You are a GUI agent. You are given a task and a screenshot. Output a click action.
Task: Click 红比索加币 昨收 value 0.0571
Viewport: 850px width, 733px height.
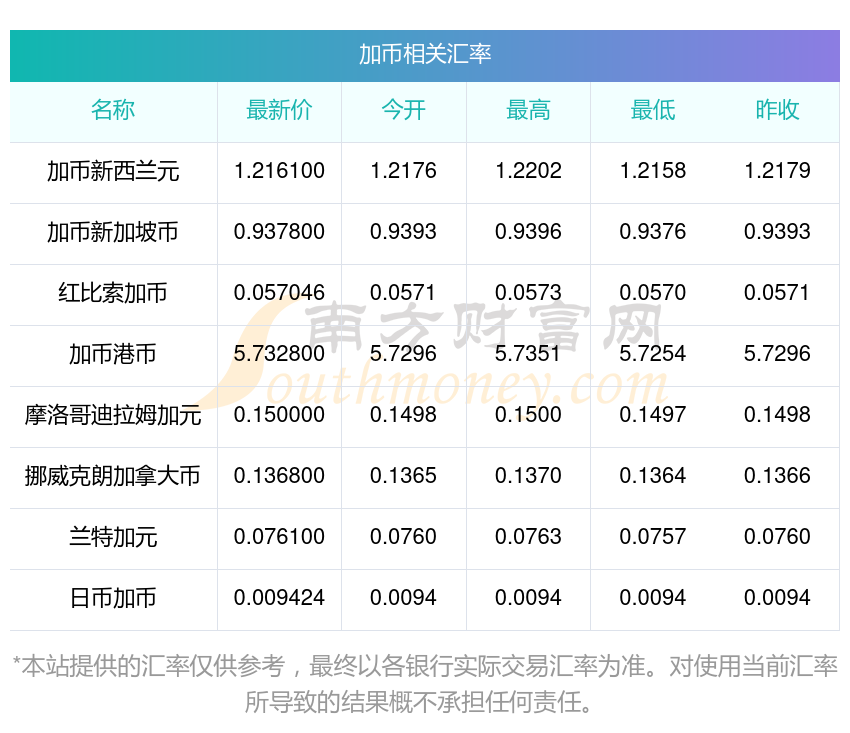(777, 293)
